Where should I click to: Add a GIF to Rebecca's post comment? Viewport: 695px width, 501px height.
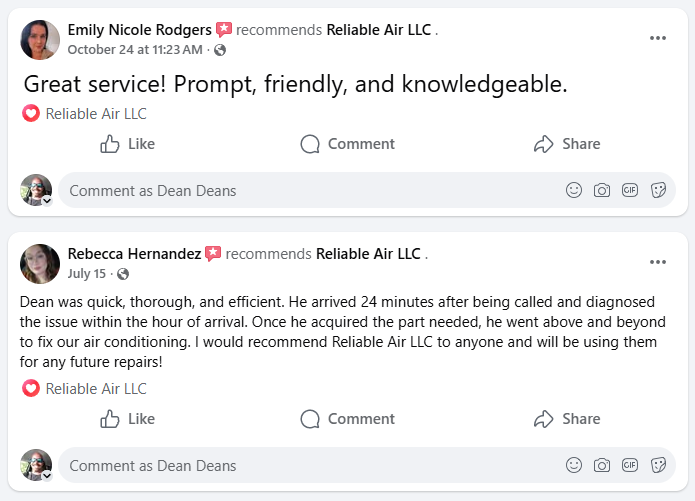coord(630,465)
